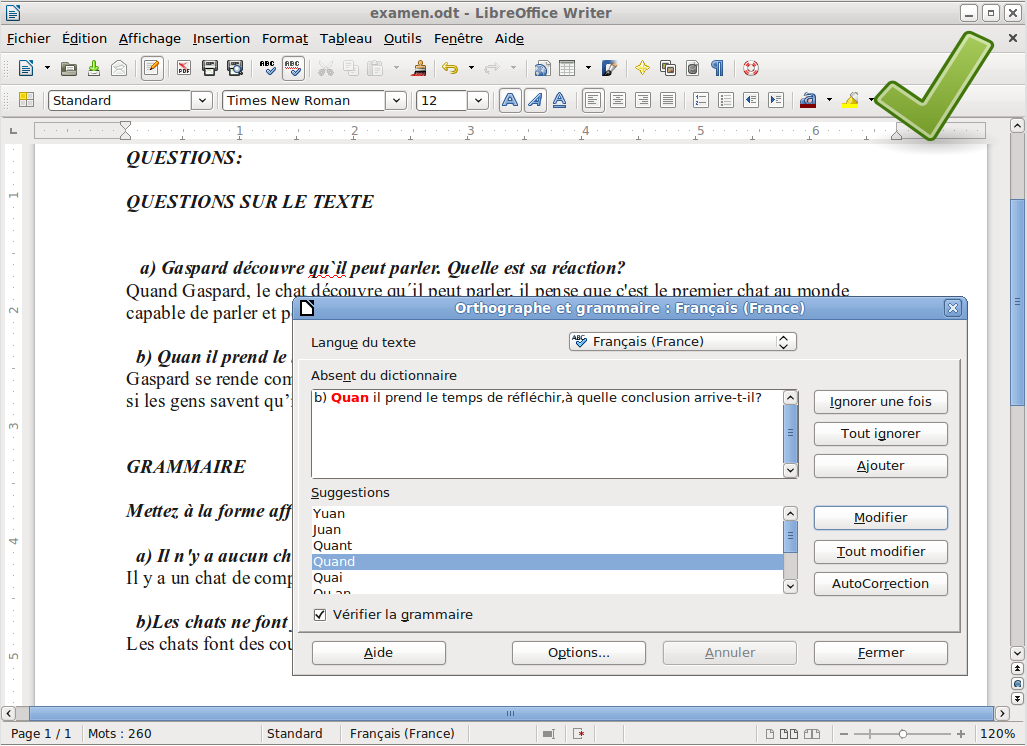This screenshot has height=746, width=1027.
Task: Open the Insertion menu
Action: tap(221, 38)
